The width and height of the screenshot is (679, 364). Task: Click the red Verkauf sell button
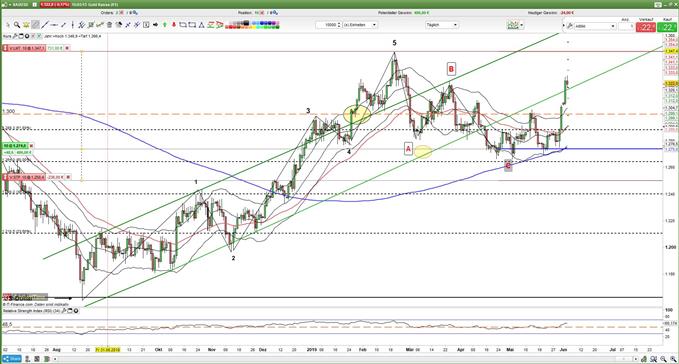(x=646, y=27)
